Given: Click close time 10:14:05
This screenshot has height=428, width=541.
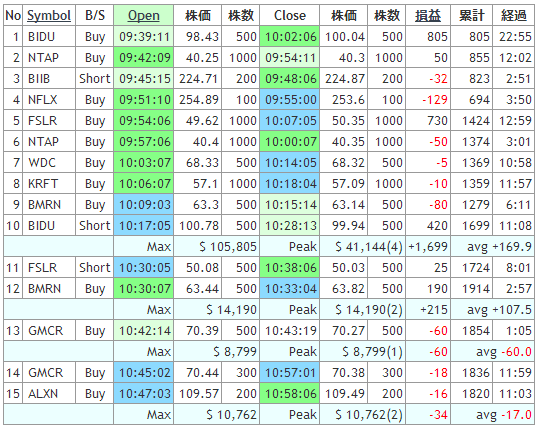Looking at the screenshot, I should click(x=290, y=163).
